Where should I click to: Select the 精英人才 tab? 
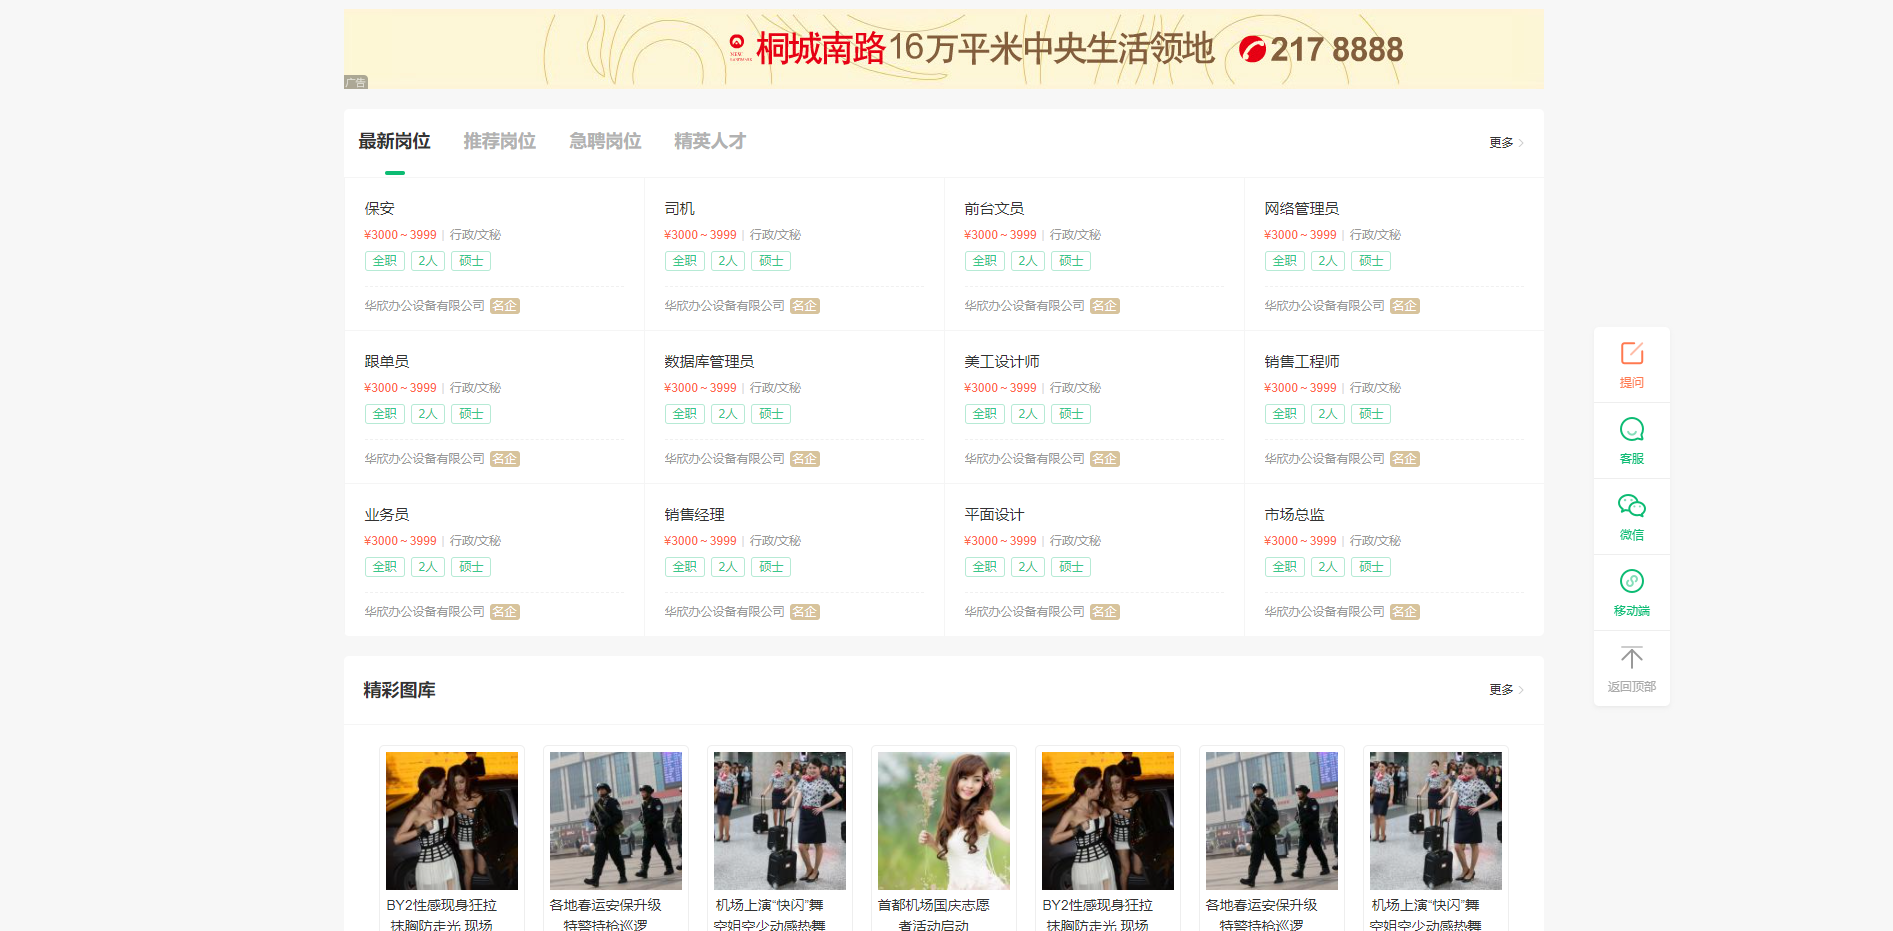[x=710, y=142]
